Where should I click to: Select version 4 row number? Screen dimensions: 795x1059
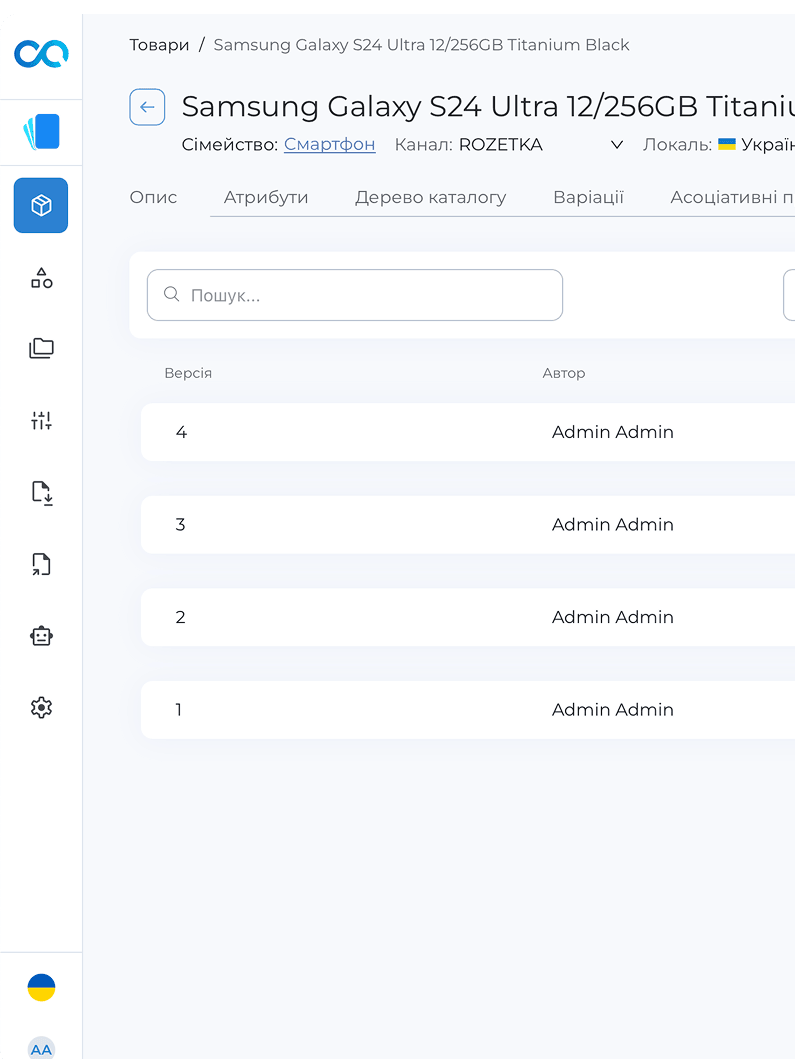coord(181,432)
